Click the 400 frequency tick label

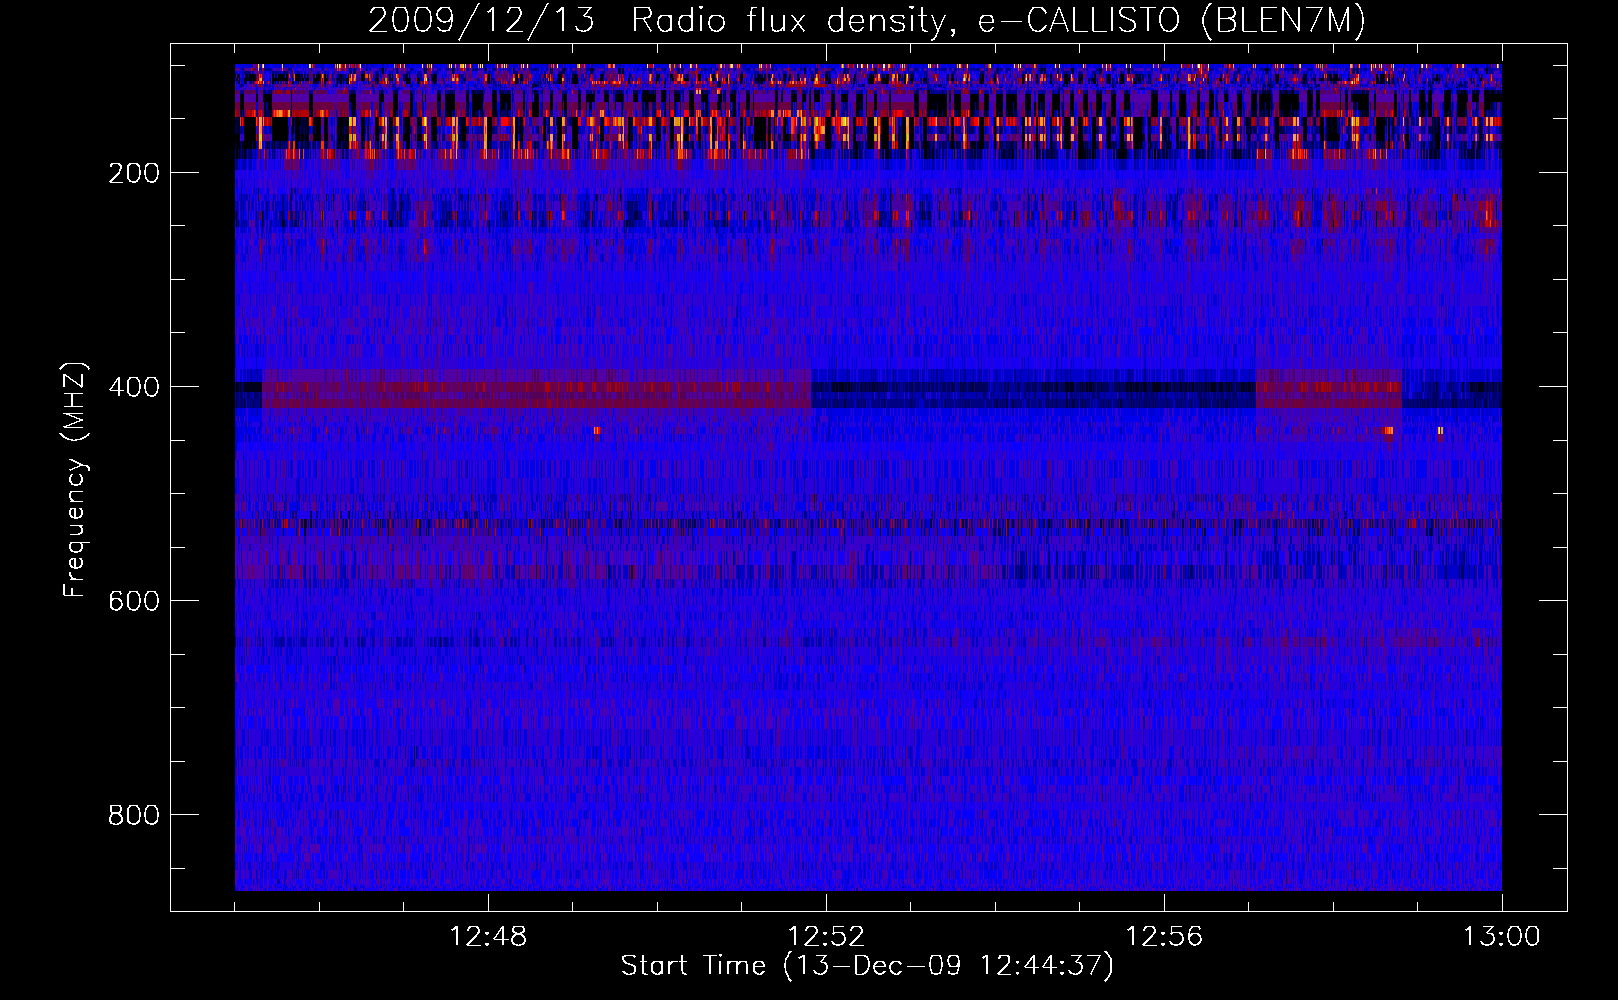(134, 387)
